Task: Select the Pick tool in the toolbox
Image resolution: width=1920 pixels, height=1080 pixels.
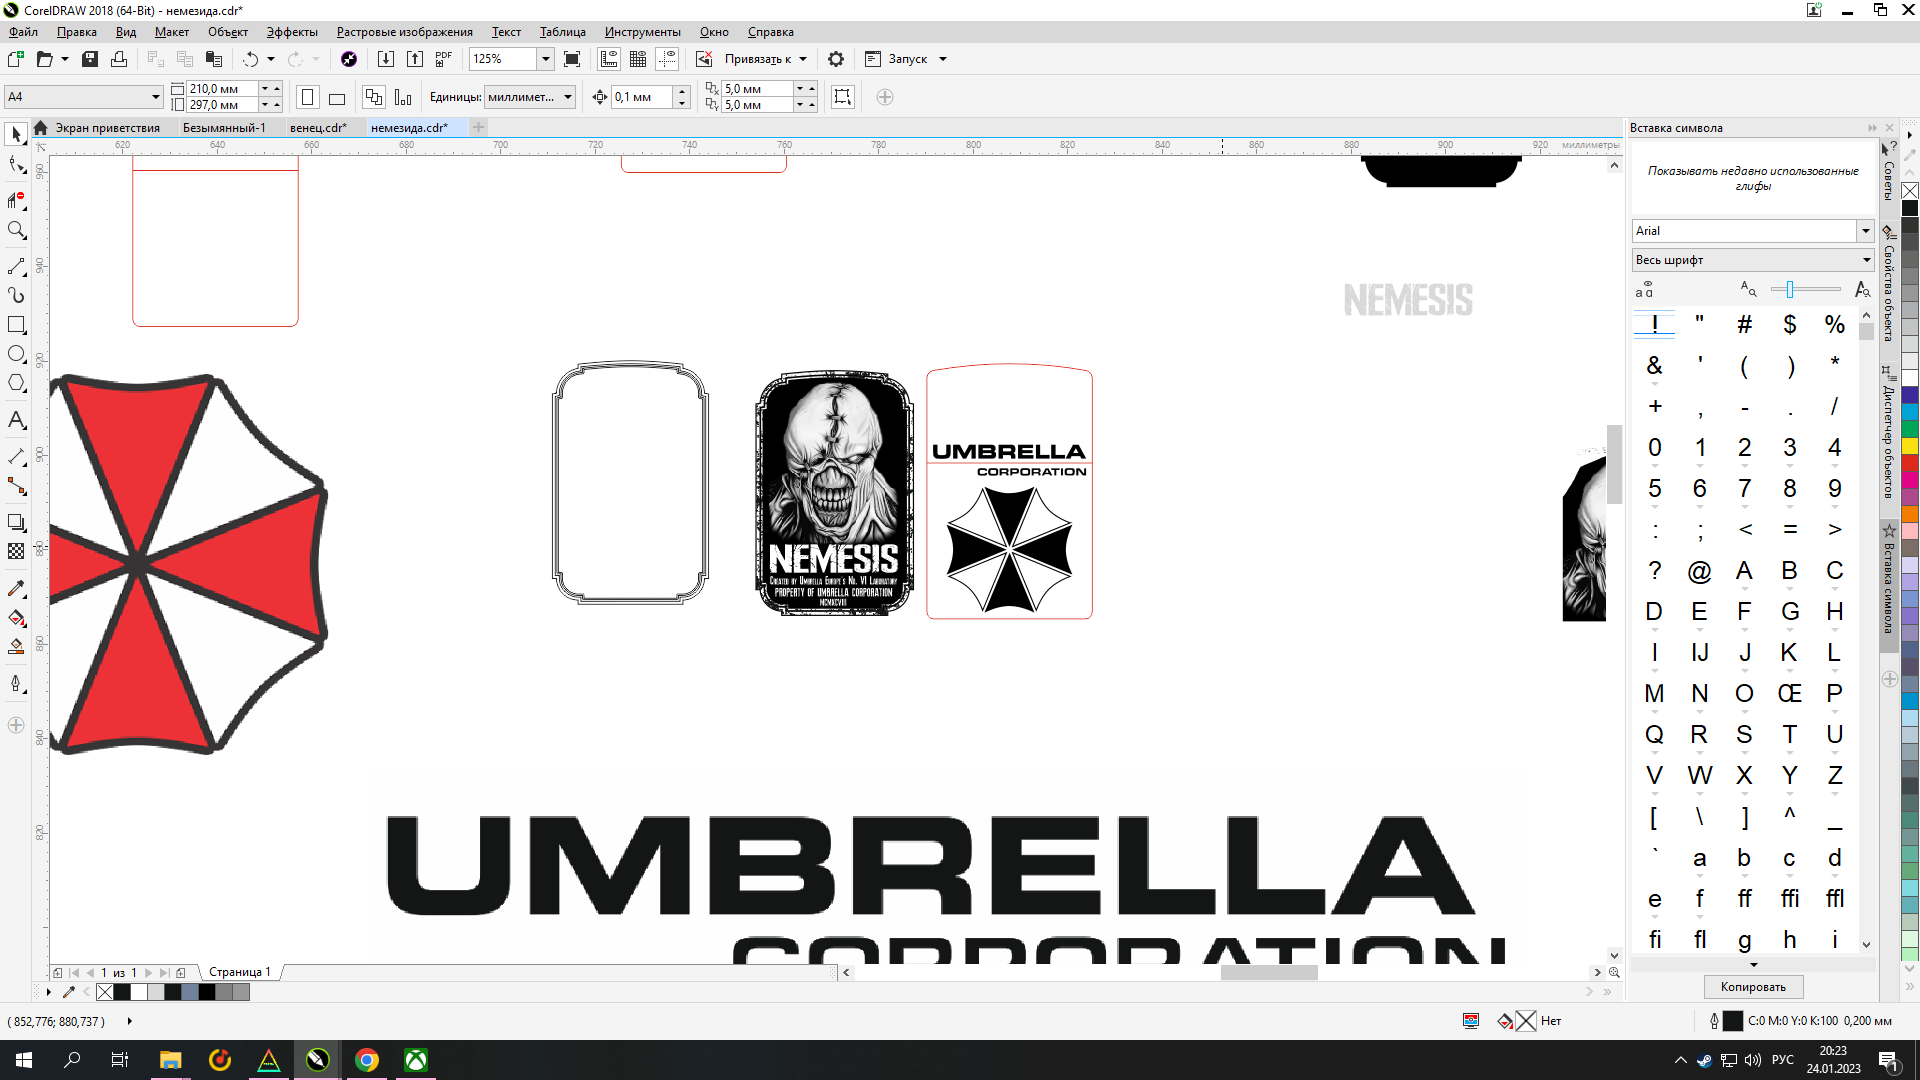Action: pyautogui.click(x=16, y=134)
